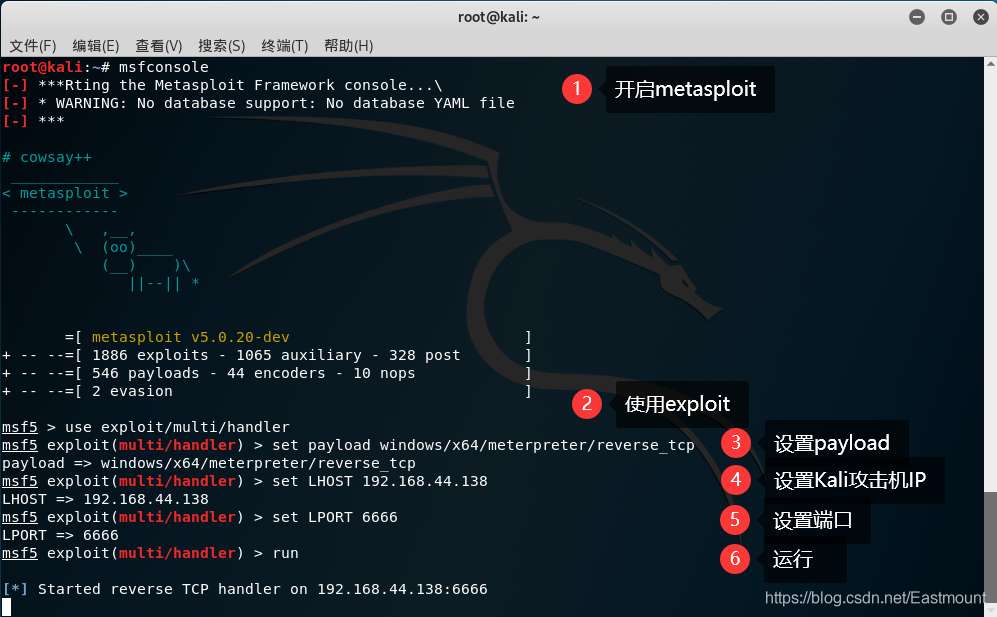
Task: Open the 文件(F) menu
Action: (x=32, y=46)
